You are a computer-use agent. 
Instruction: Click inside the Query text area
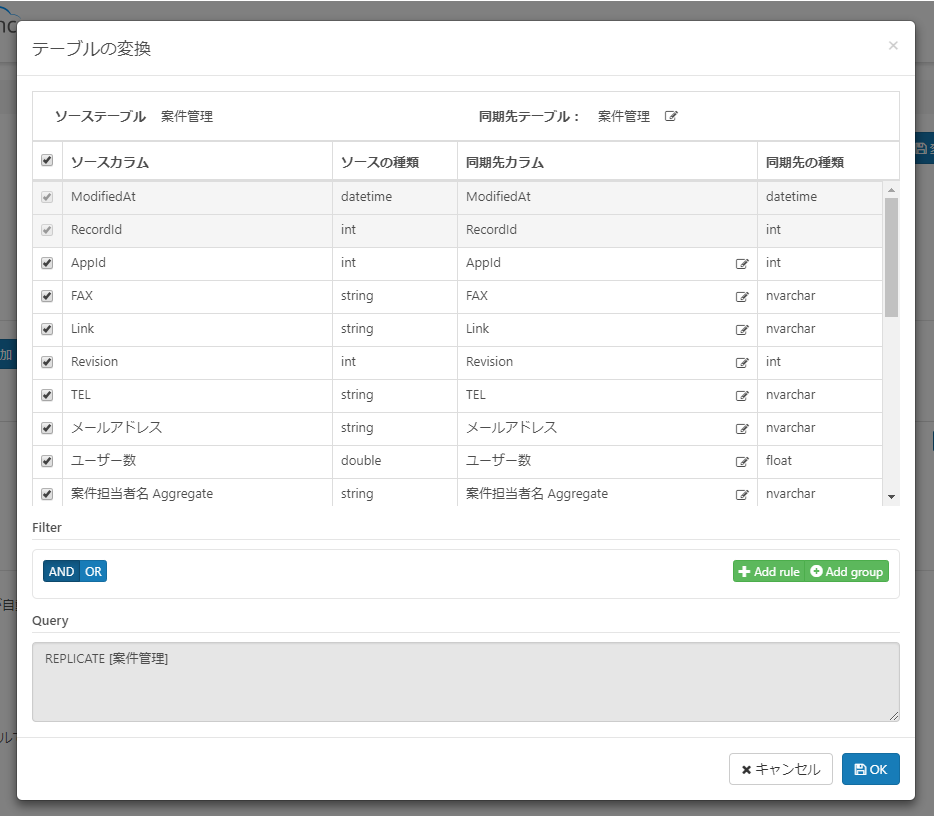[x=466, y=682]
